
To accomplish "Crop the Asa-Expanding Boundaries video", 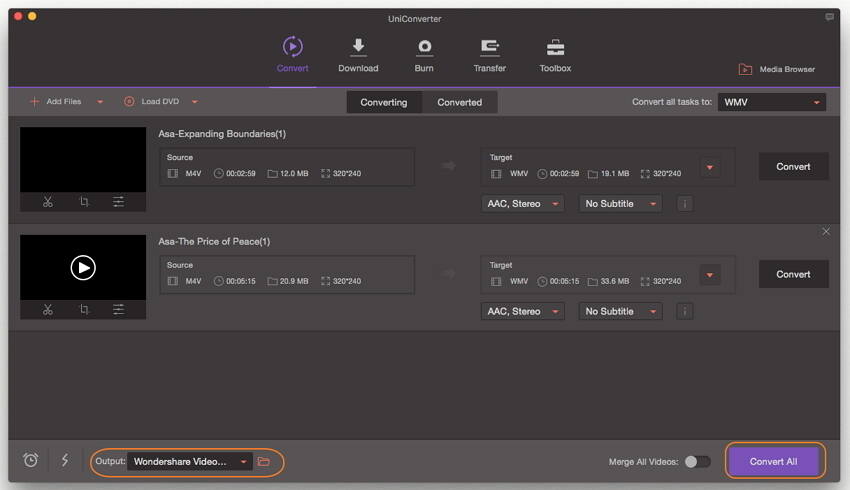I will [x=84, y=202].
